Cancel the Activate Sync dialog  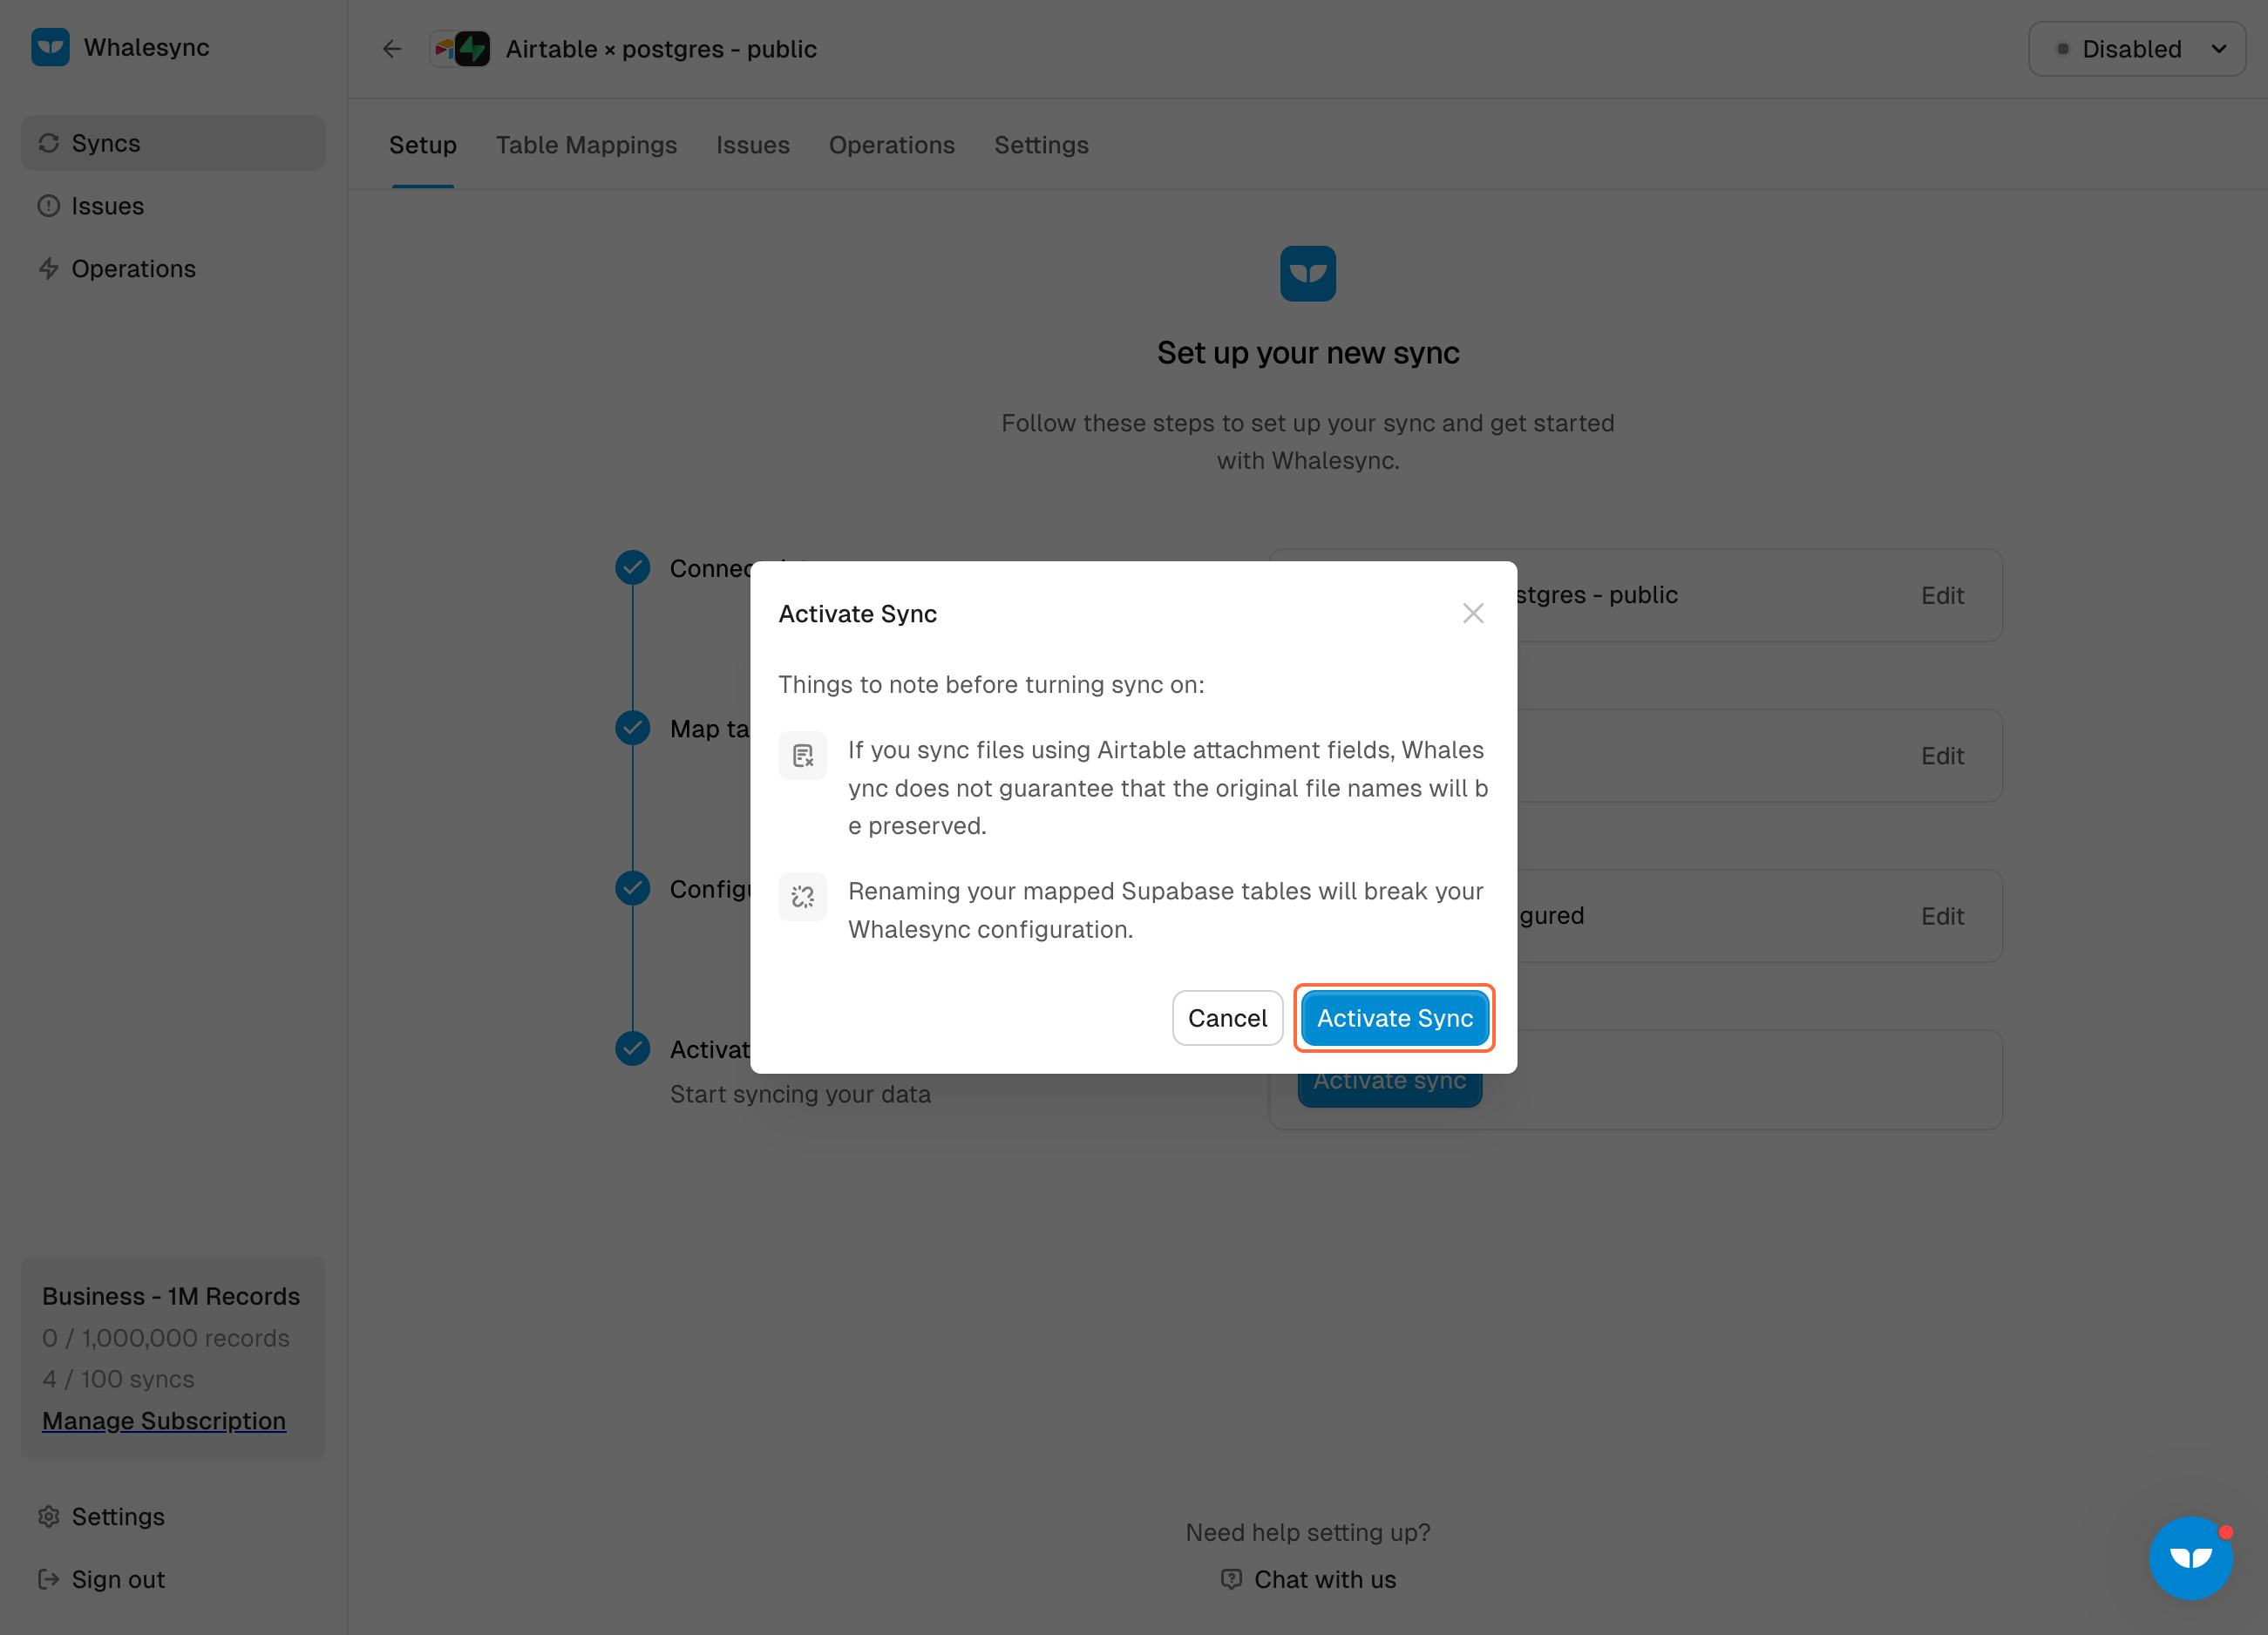[1228, 1018]
